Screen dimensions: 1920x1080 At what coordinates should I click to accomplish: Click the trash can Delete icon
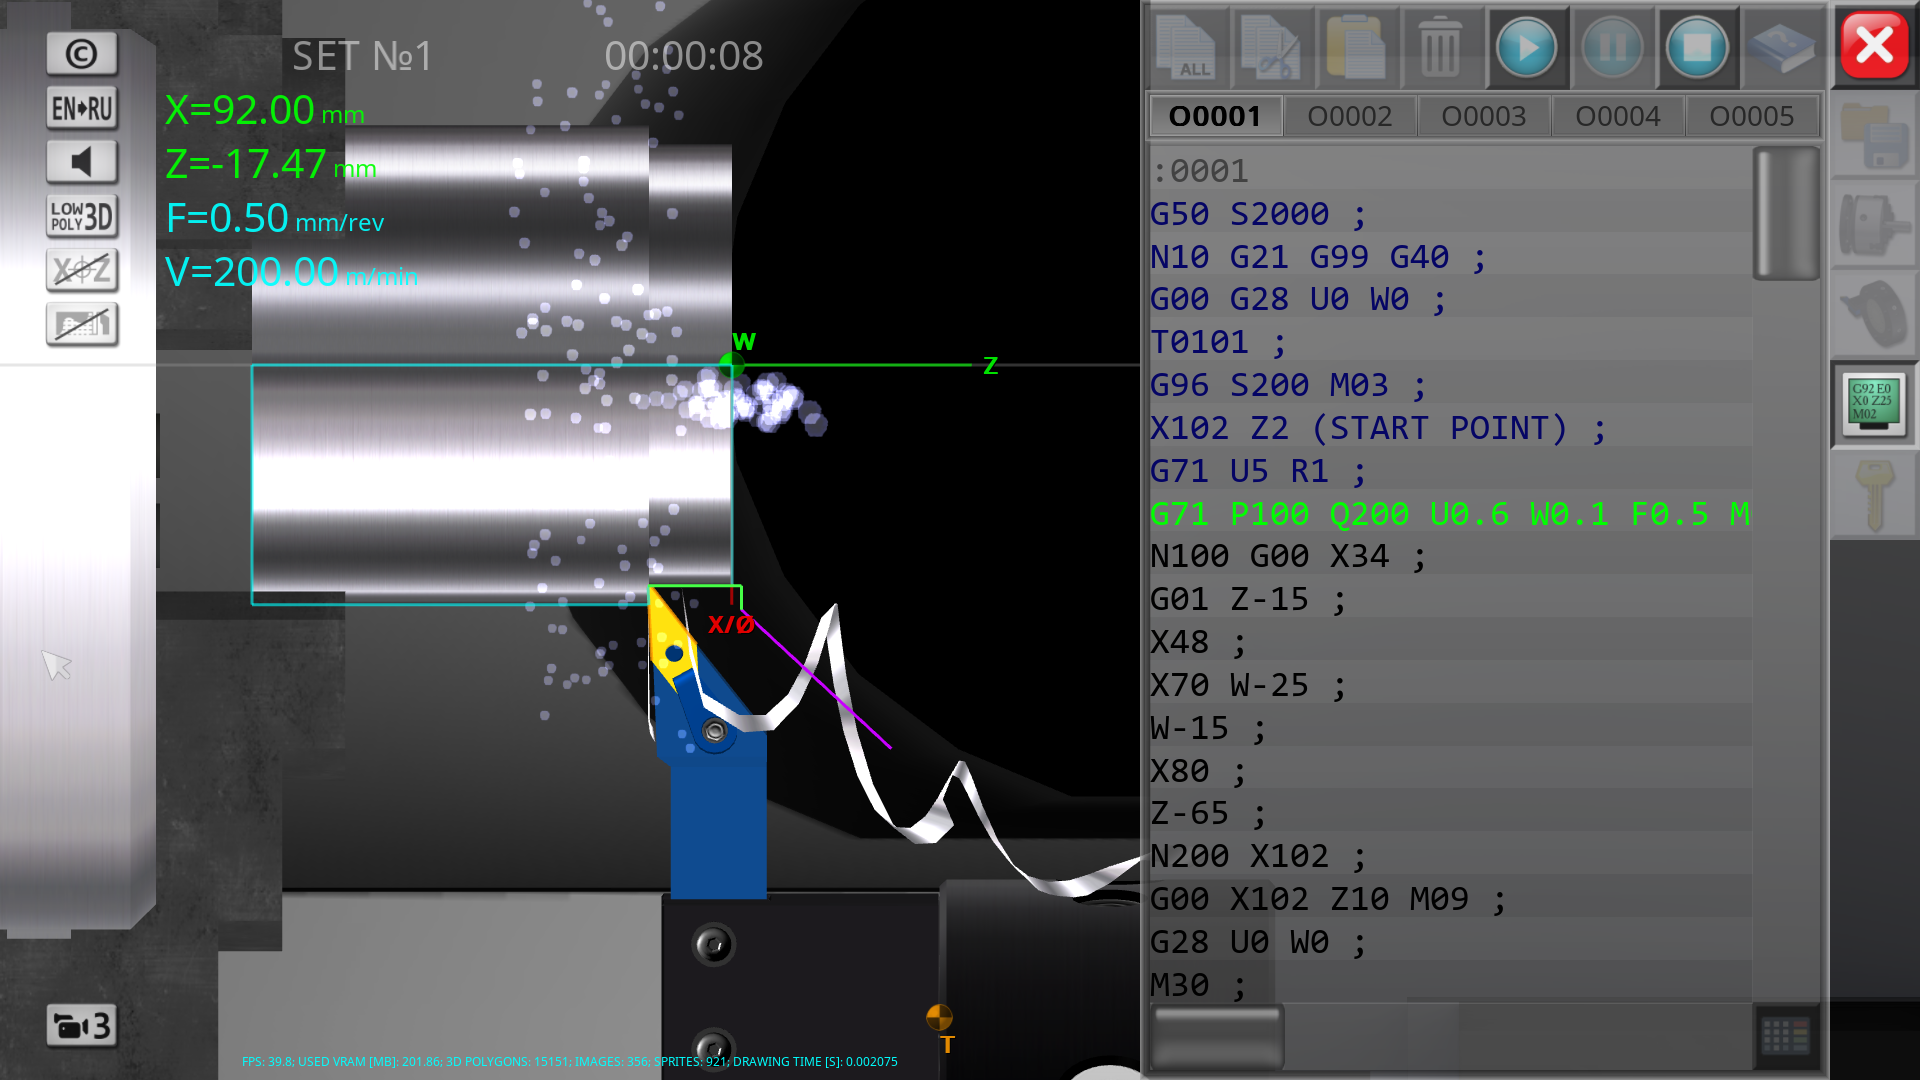coord(1441,47)
